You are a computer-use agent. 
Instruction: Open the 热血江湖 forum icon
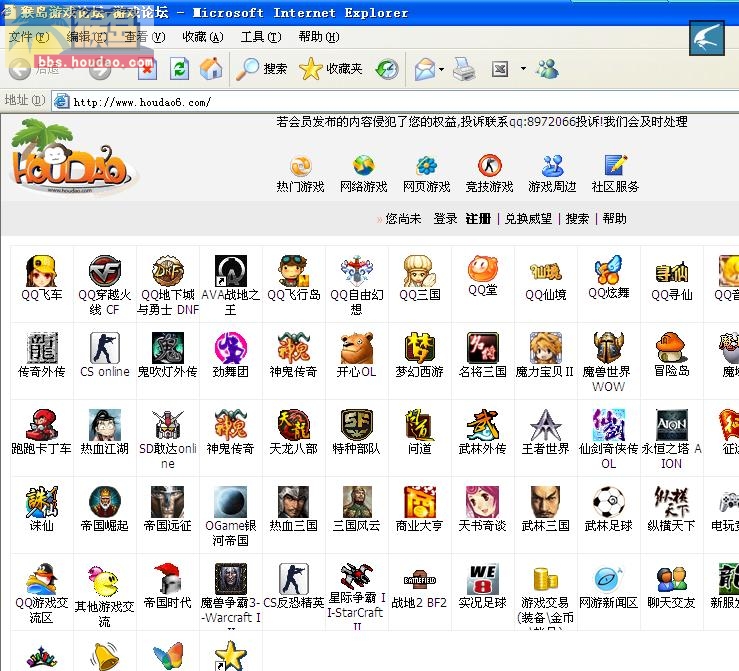[x=105, y=425]
